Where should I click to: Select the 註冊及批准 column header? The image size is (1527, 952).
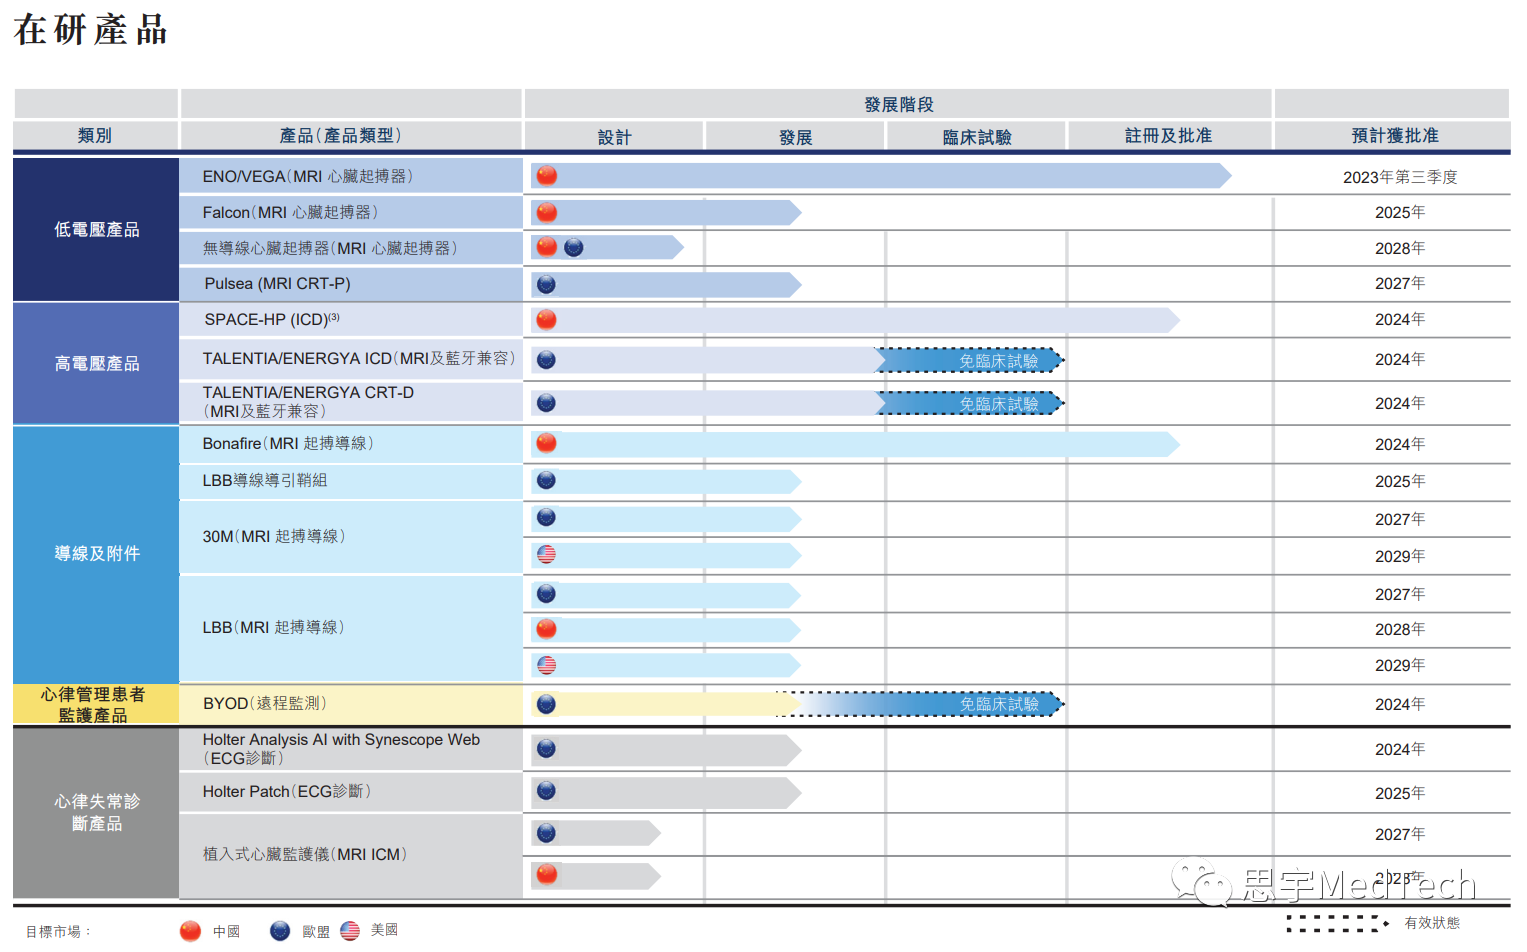click(1170, 135)
